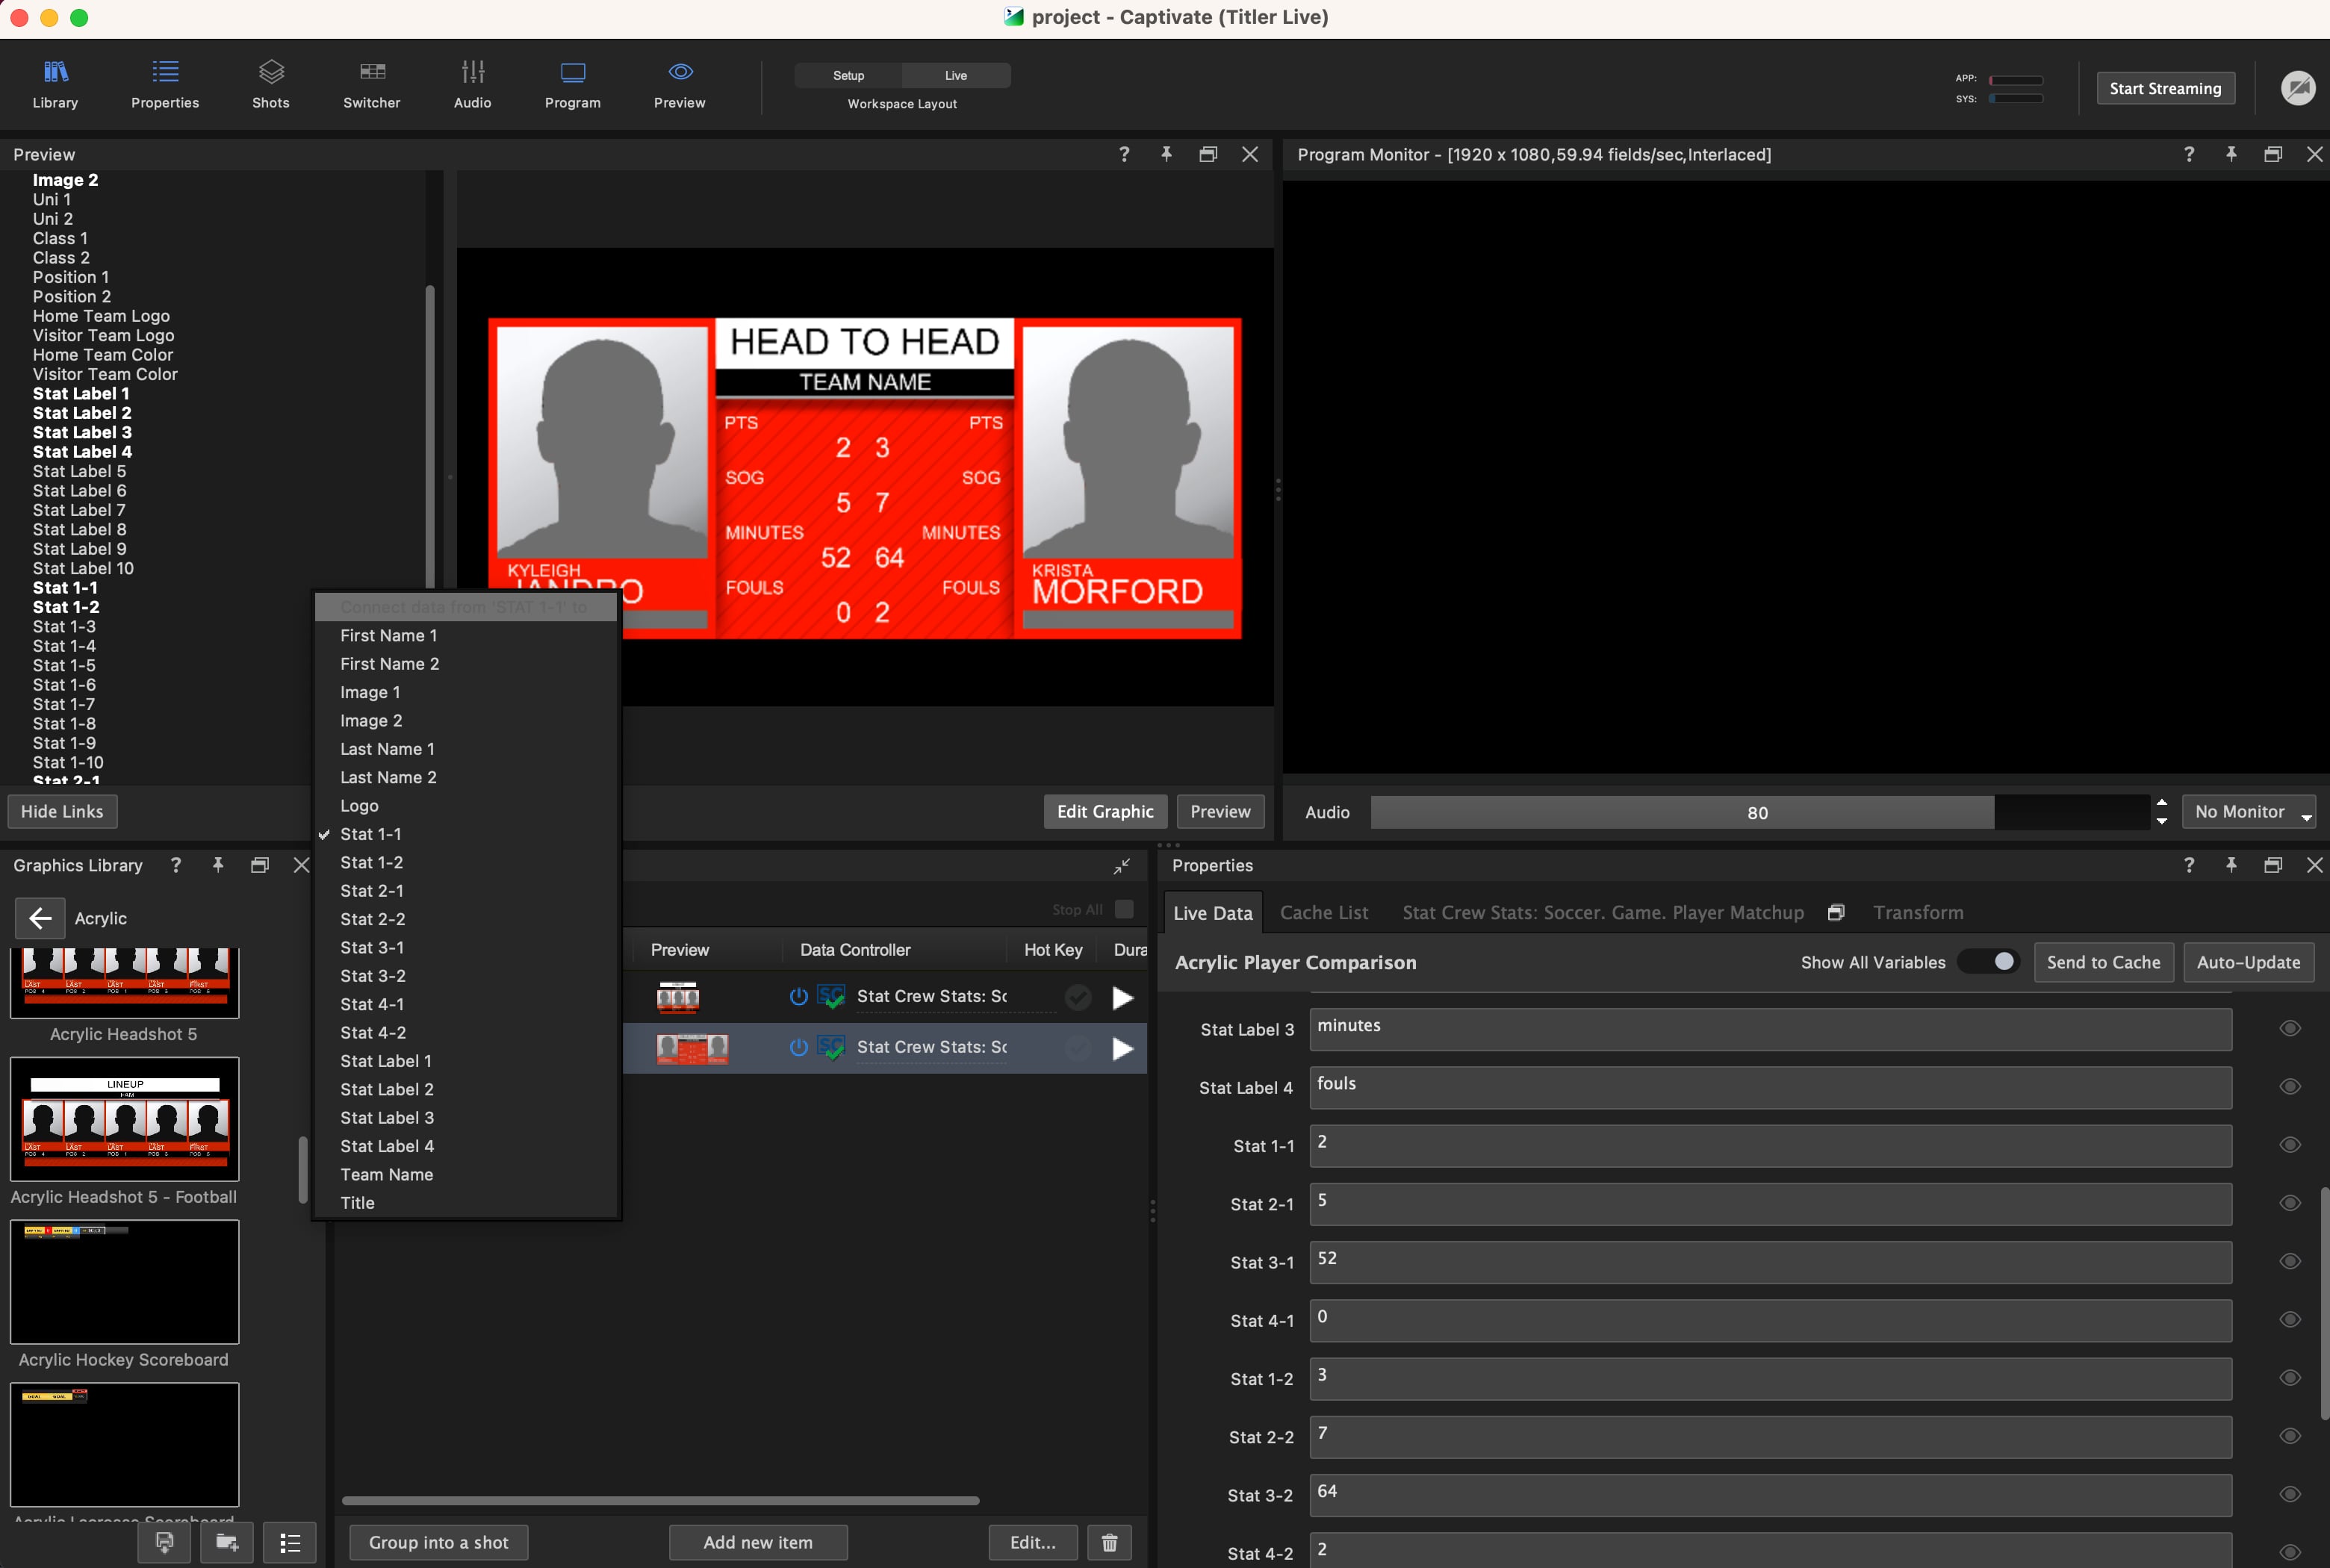
Task: Choose Team Name in the link menu
Action: point(467,1174)
